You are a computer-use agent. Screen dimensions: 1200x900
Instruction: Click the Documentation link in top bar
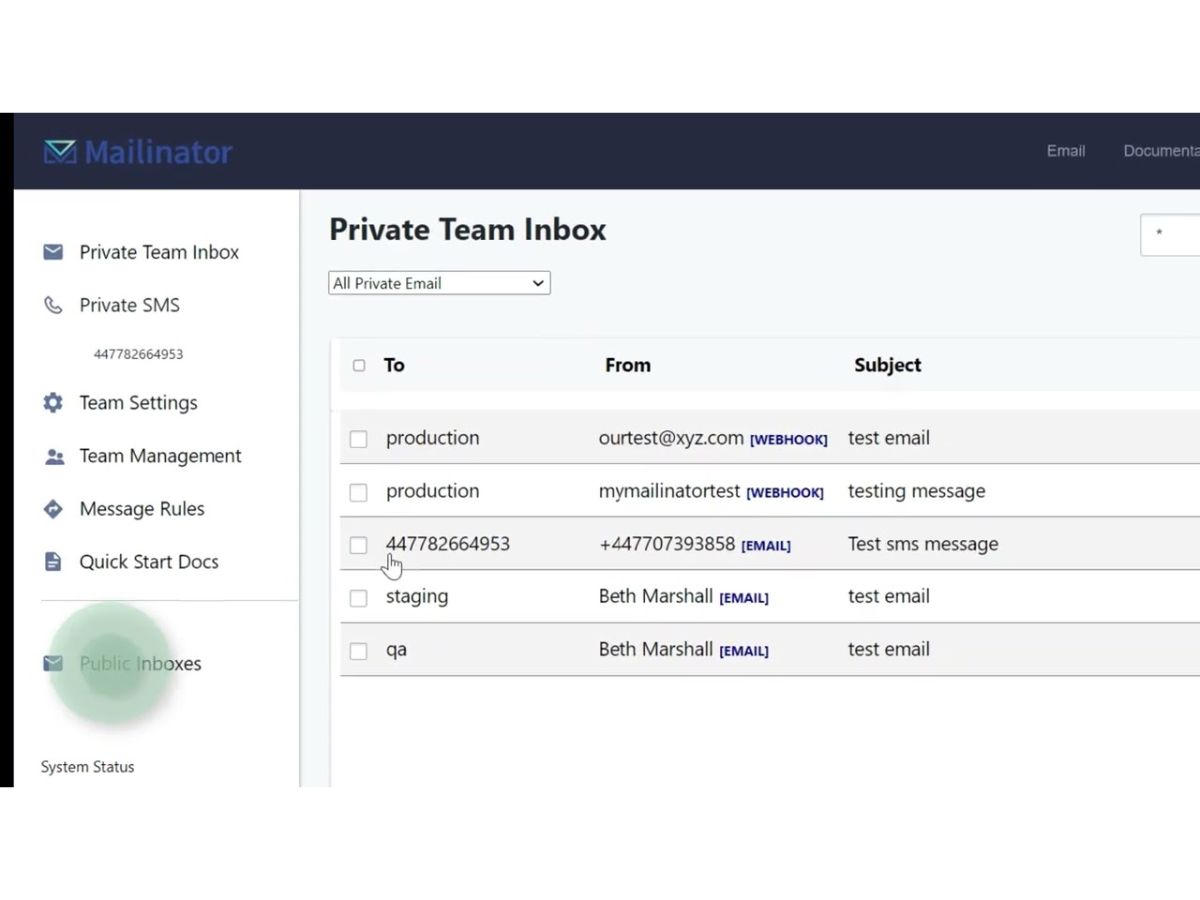coord(1161,151)
